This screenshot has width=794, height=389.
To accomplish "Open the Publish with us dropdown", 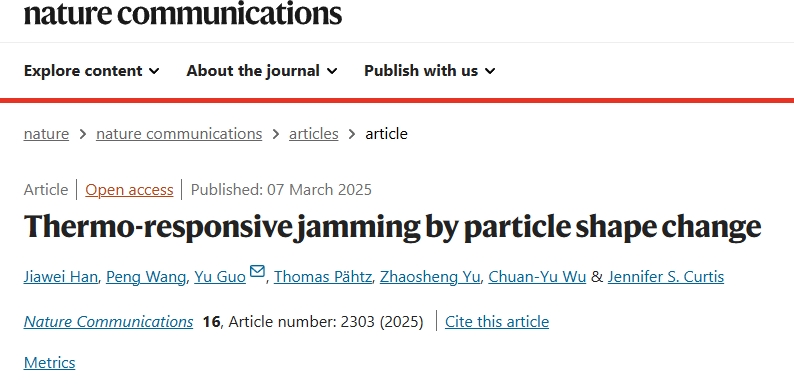I will click(x=430, y=71).
